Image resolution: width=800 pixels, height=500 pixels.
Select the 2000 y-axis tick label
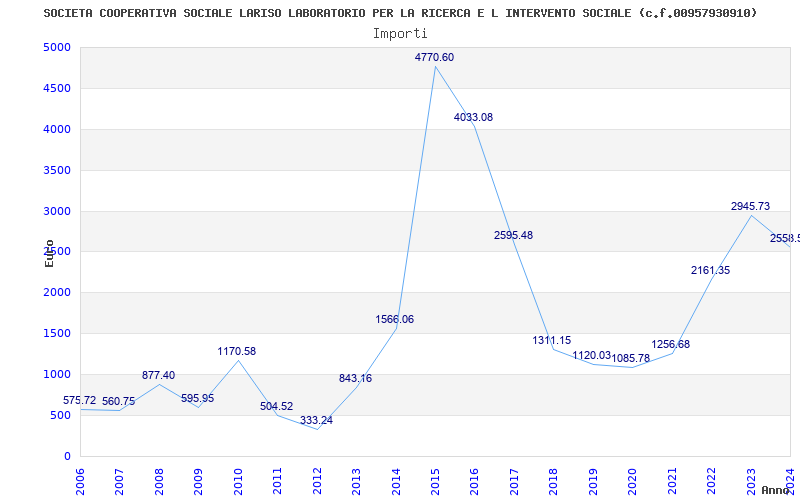pyautogui.click(x=57, y=292)
